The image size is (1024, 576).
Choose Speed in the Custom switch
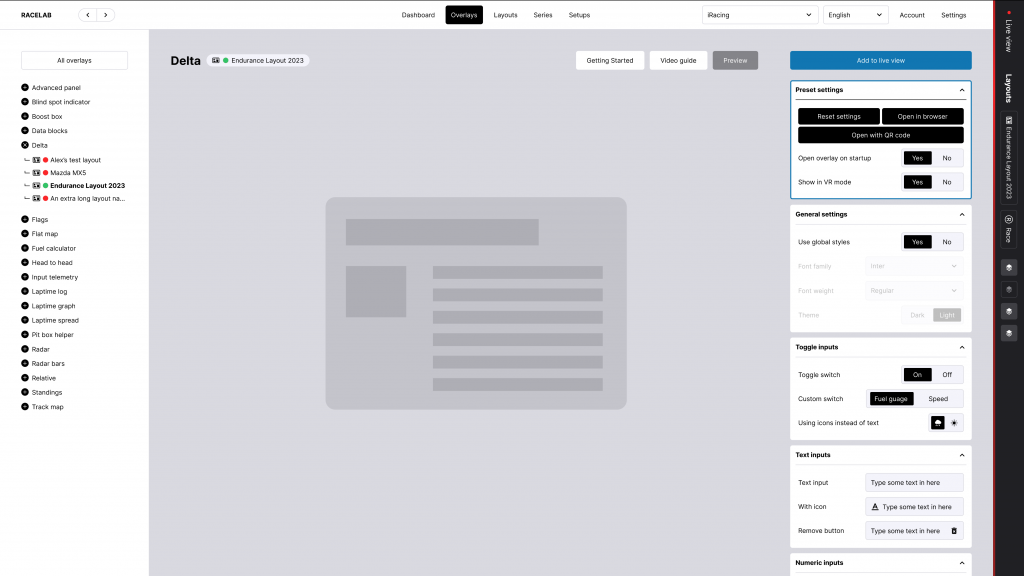(x=938, y=399)
